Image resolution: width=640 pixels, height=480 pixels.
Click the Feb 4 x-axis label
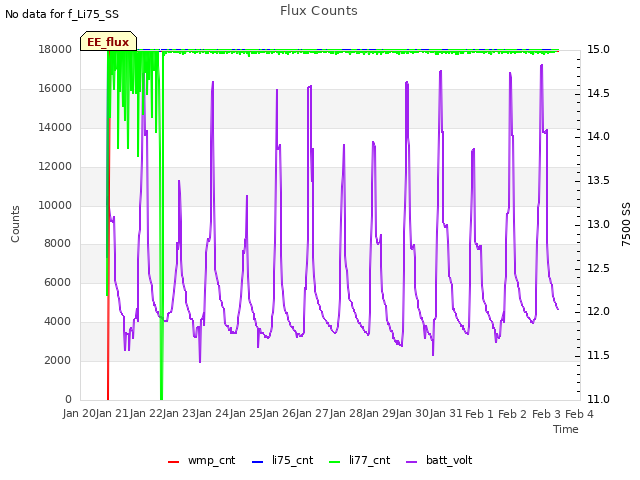[580, 414]
